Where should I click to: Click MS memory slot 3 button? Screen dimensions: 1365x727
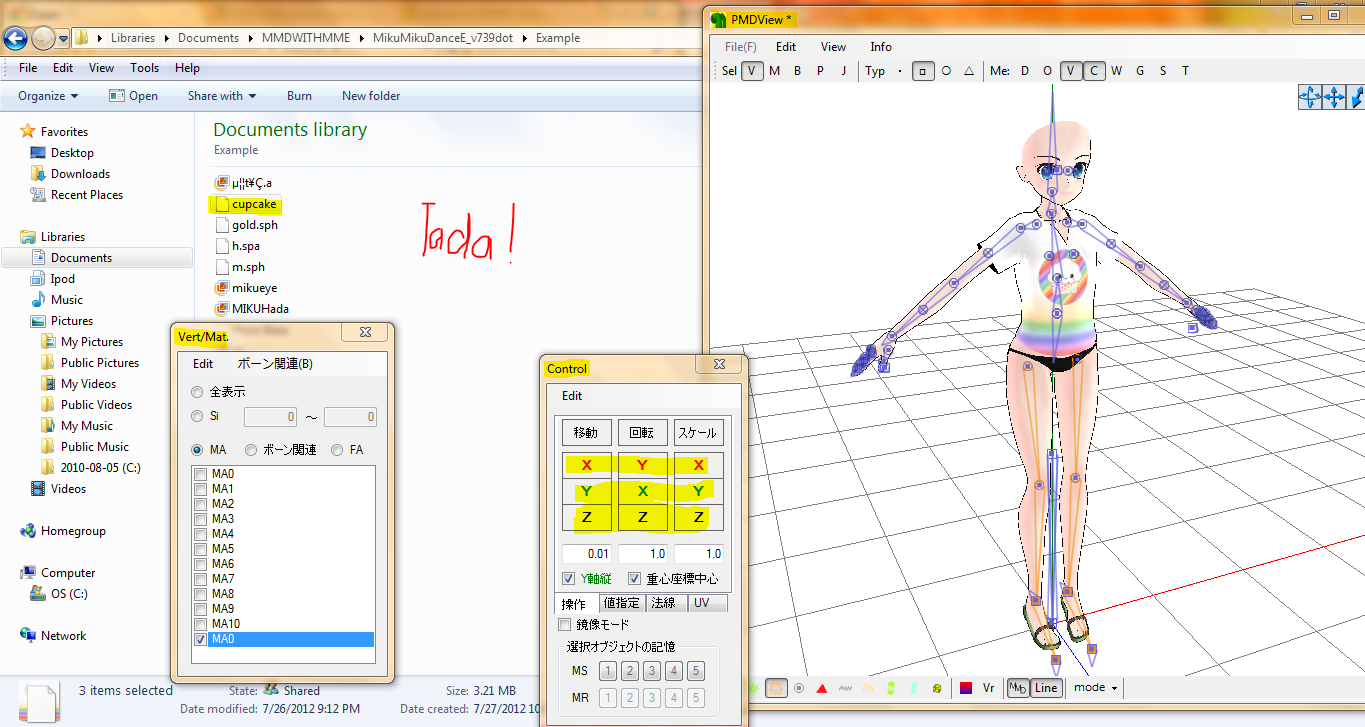point(652,671)
